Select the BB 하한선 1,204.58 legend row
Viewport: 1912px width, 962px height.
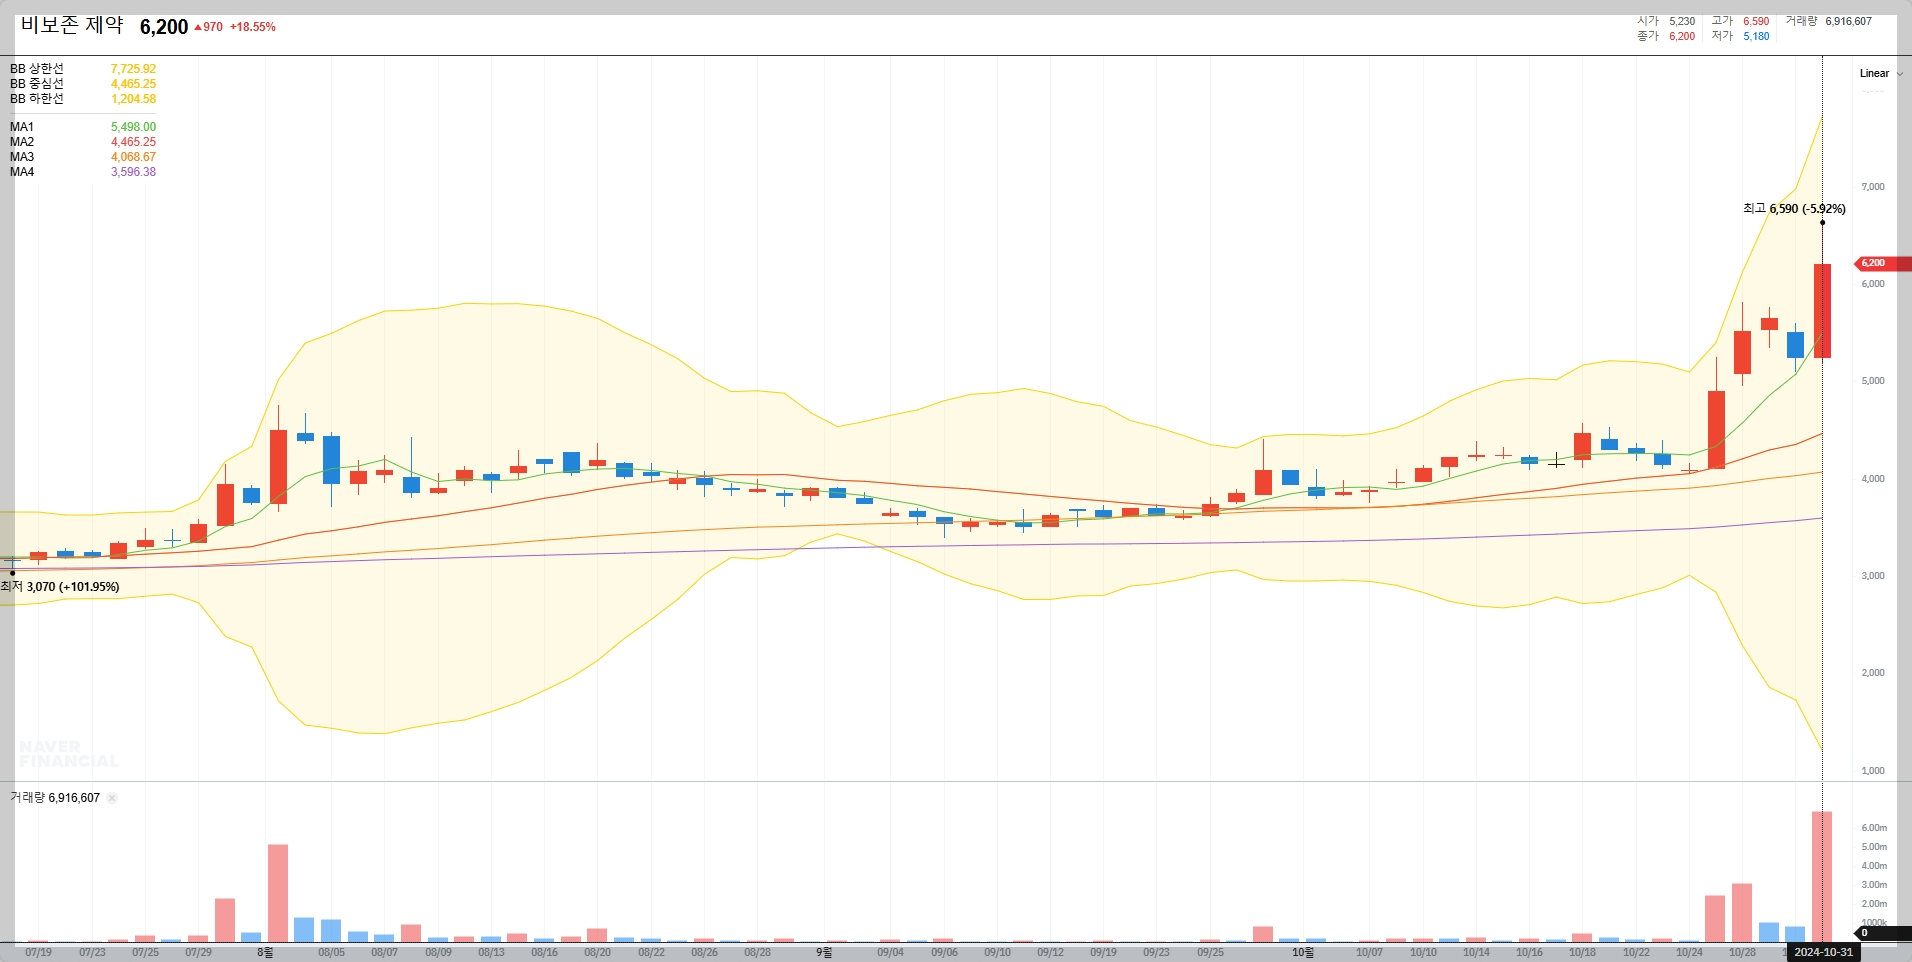coord(83,99)
